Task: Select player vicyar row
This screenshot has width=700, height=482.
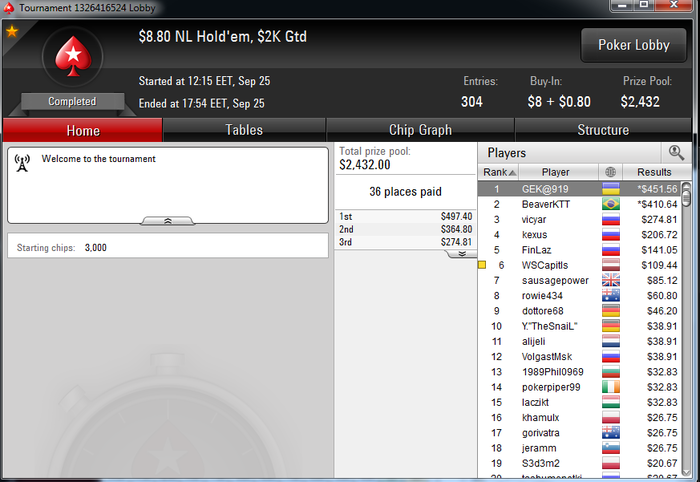Action: (x=579, y=219)
